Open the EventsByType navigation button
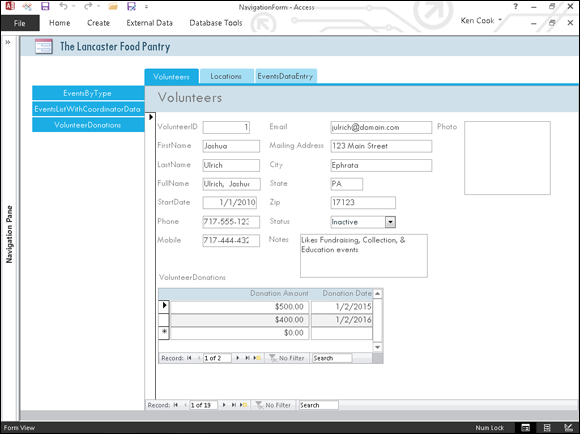Screen dimensions: 580x434 click(x=88, y=93)
